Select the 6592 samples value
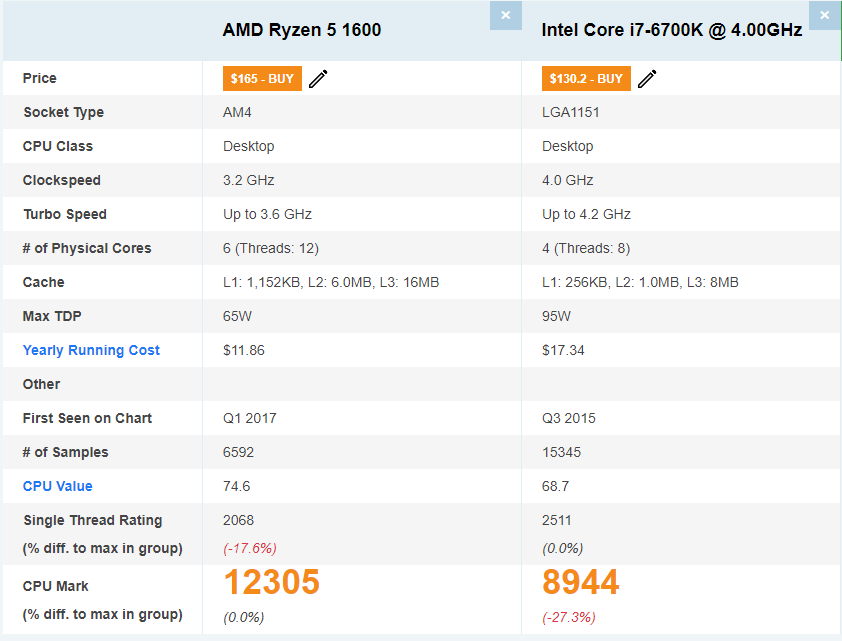Screen dimensions: 842x641 238,452
